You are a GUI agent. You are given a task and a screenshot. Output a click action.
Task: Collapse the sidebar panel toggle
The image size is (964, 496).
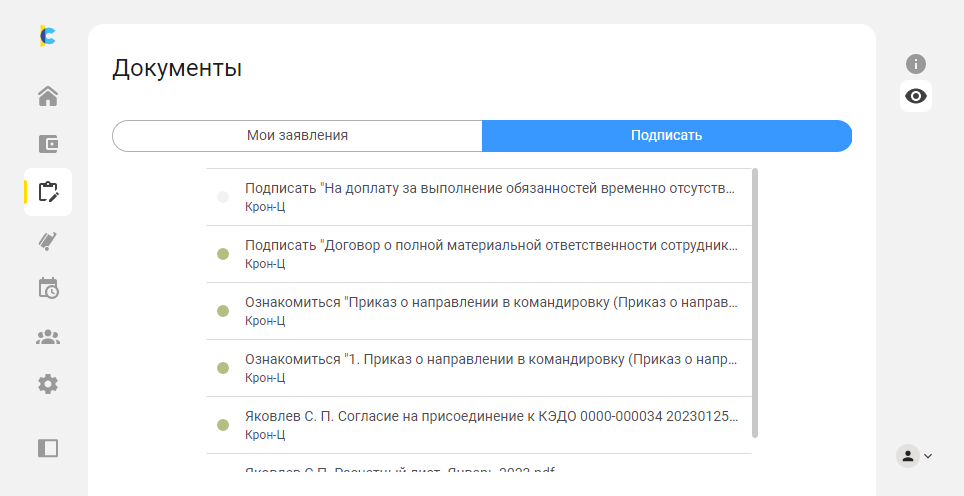[x=48, y=448]
